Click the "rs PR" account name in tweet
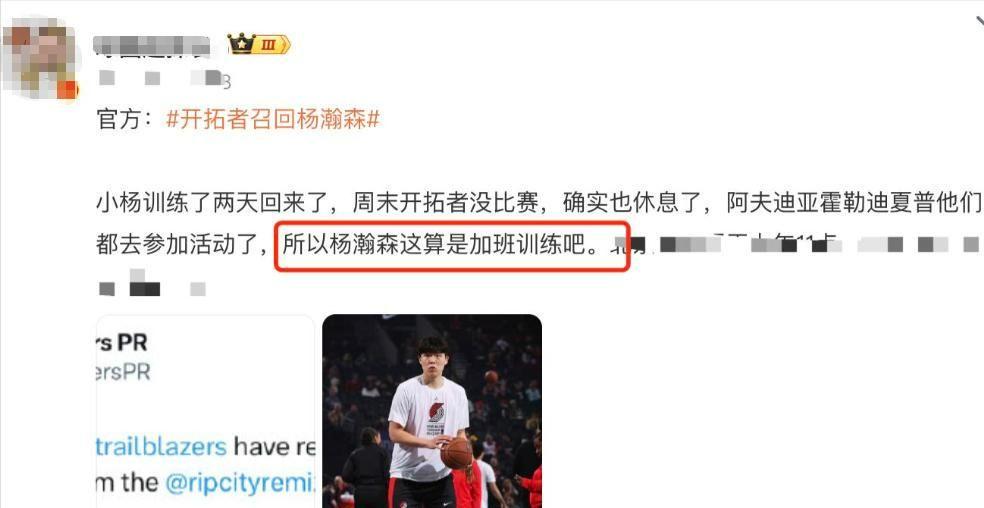This screenshot has width=984, height=508. 122,342
